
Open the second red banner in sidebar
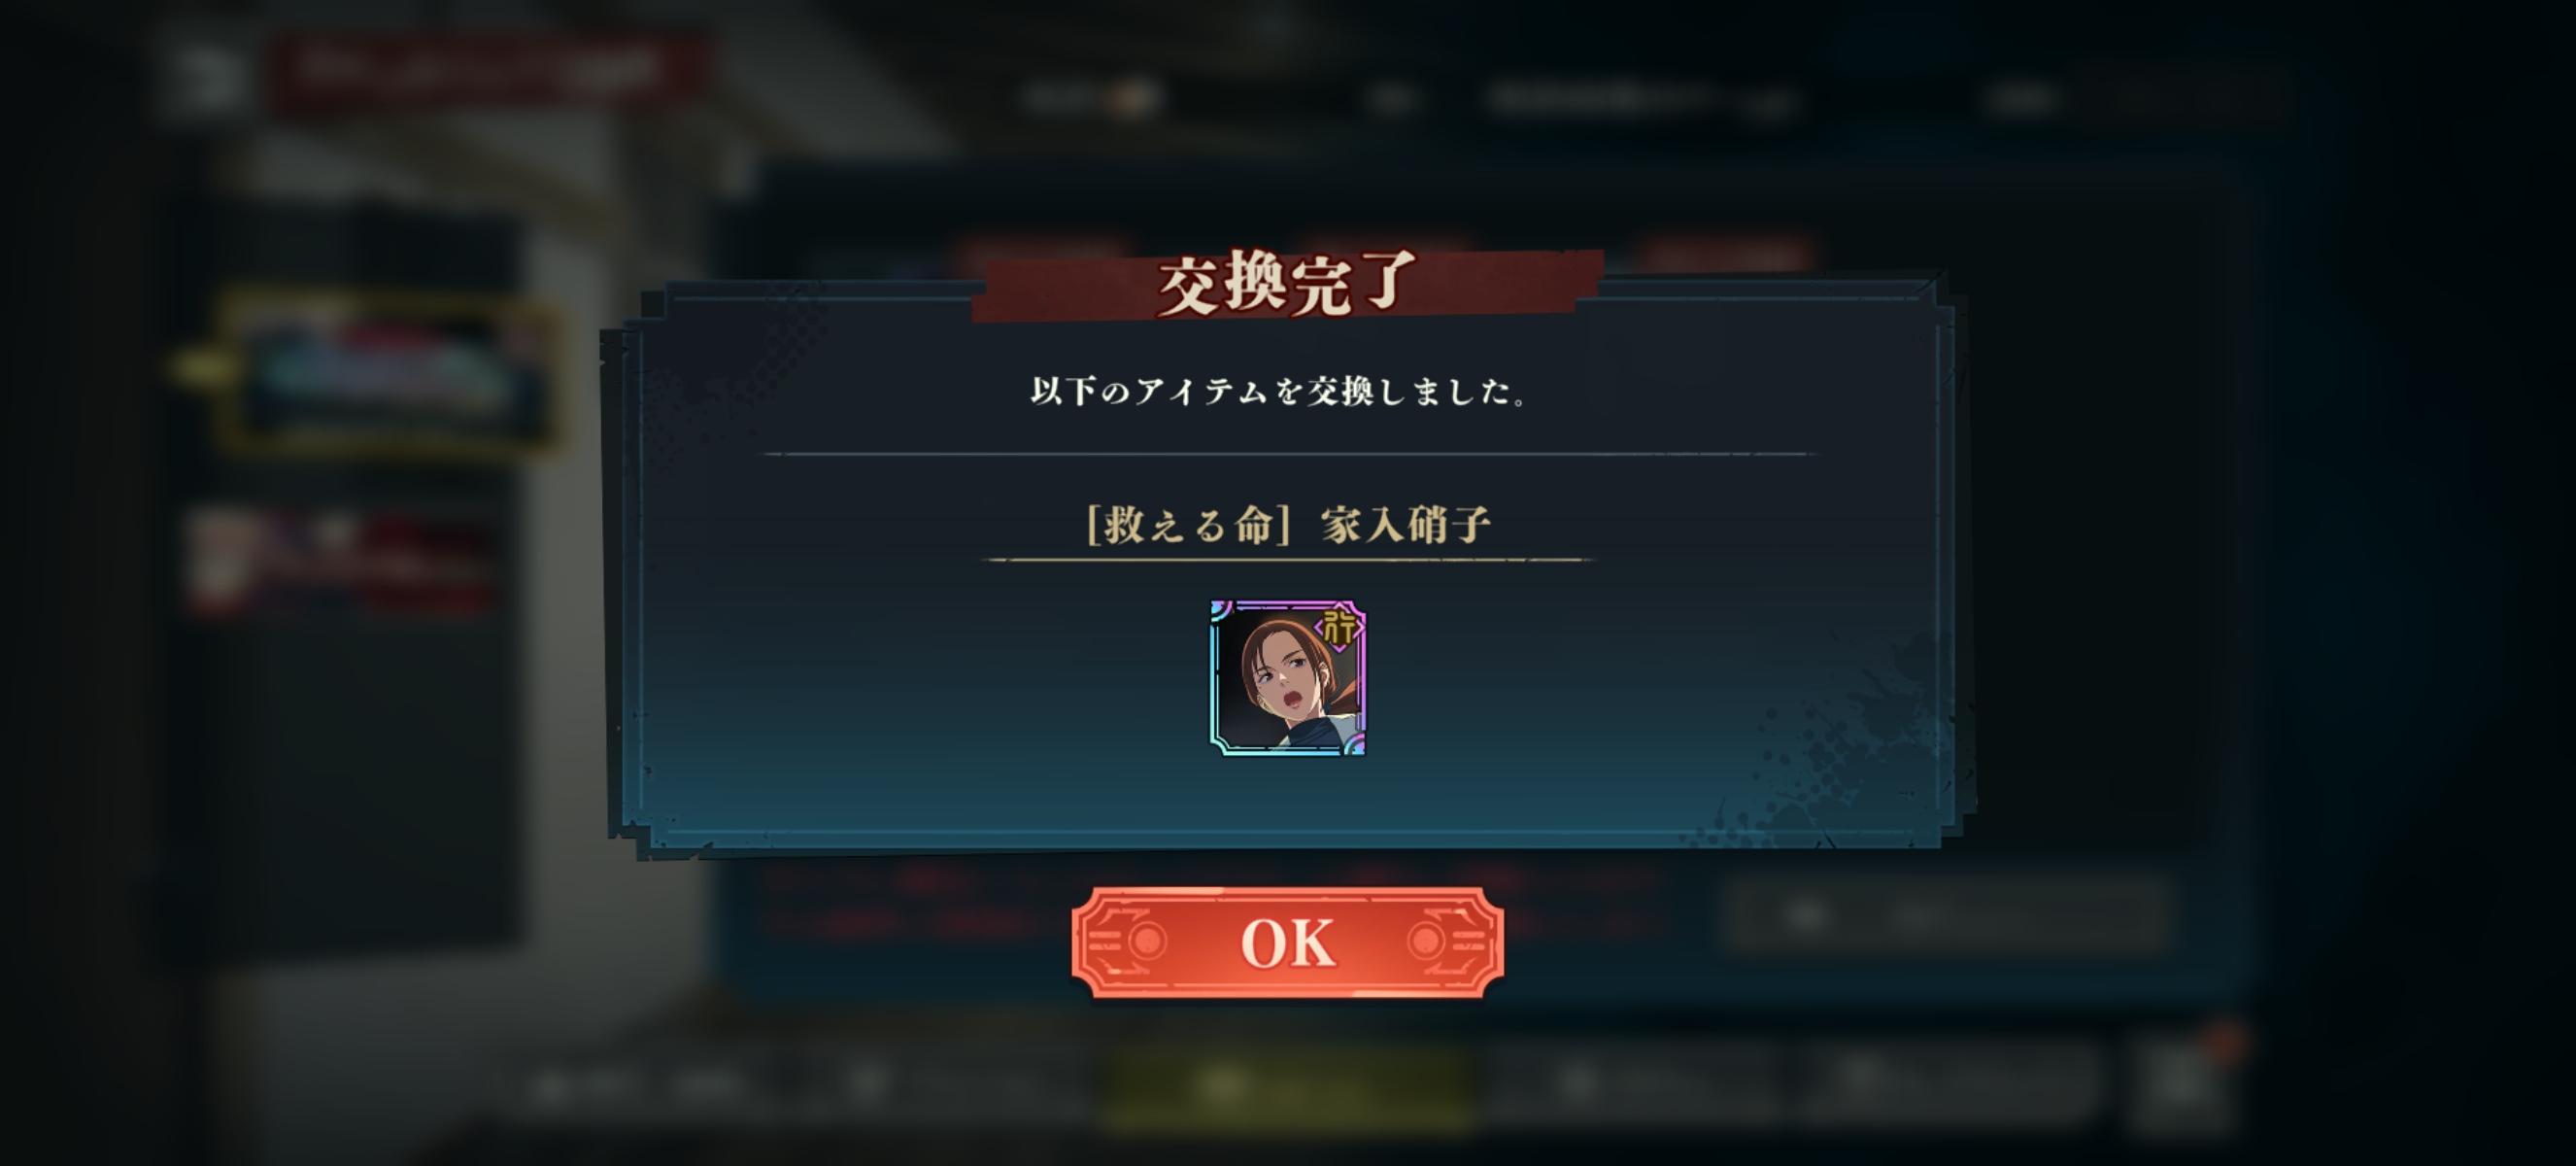pyautogui.click(x=340, y=560)
